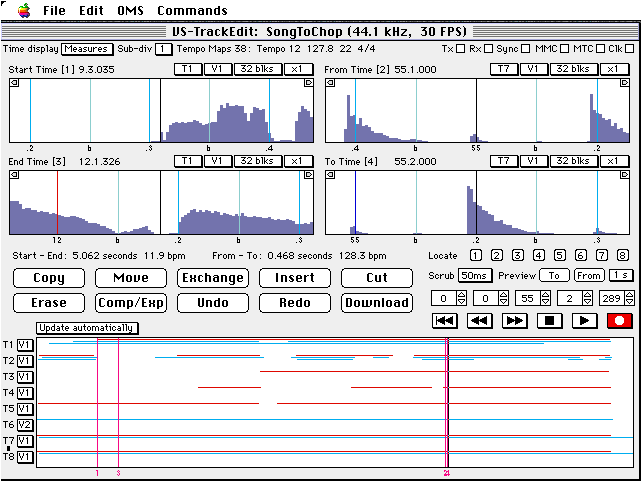Click the Copy button
The width and height of the screenshot is (641, 481).
49,278
